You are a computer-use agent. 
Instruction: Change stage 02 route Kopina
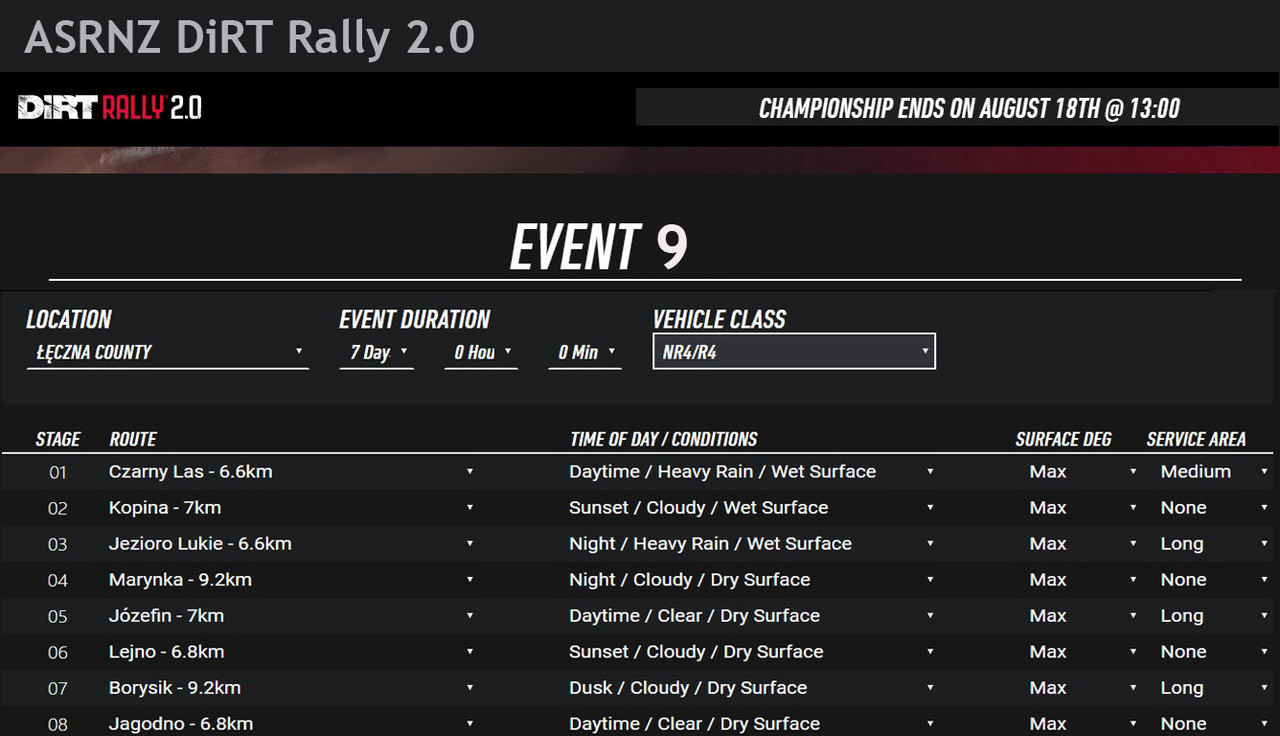(x=291, y=508)
